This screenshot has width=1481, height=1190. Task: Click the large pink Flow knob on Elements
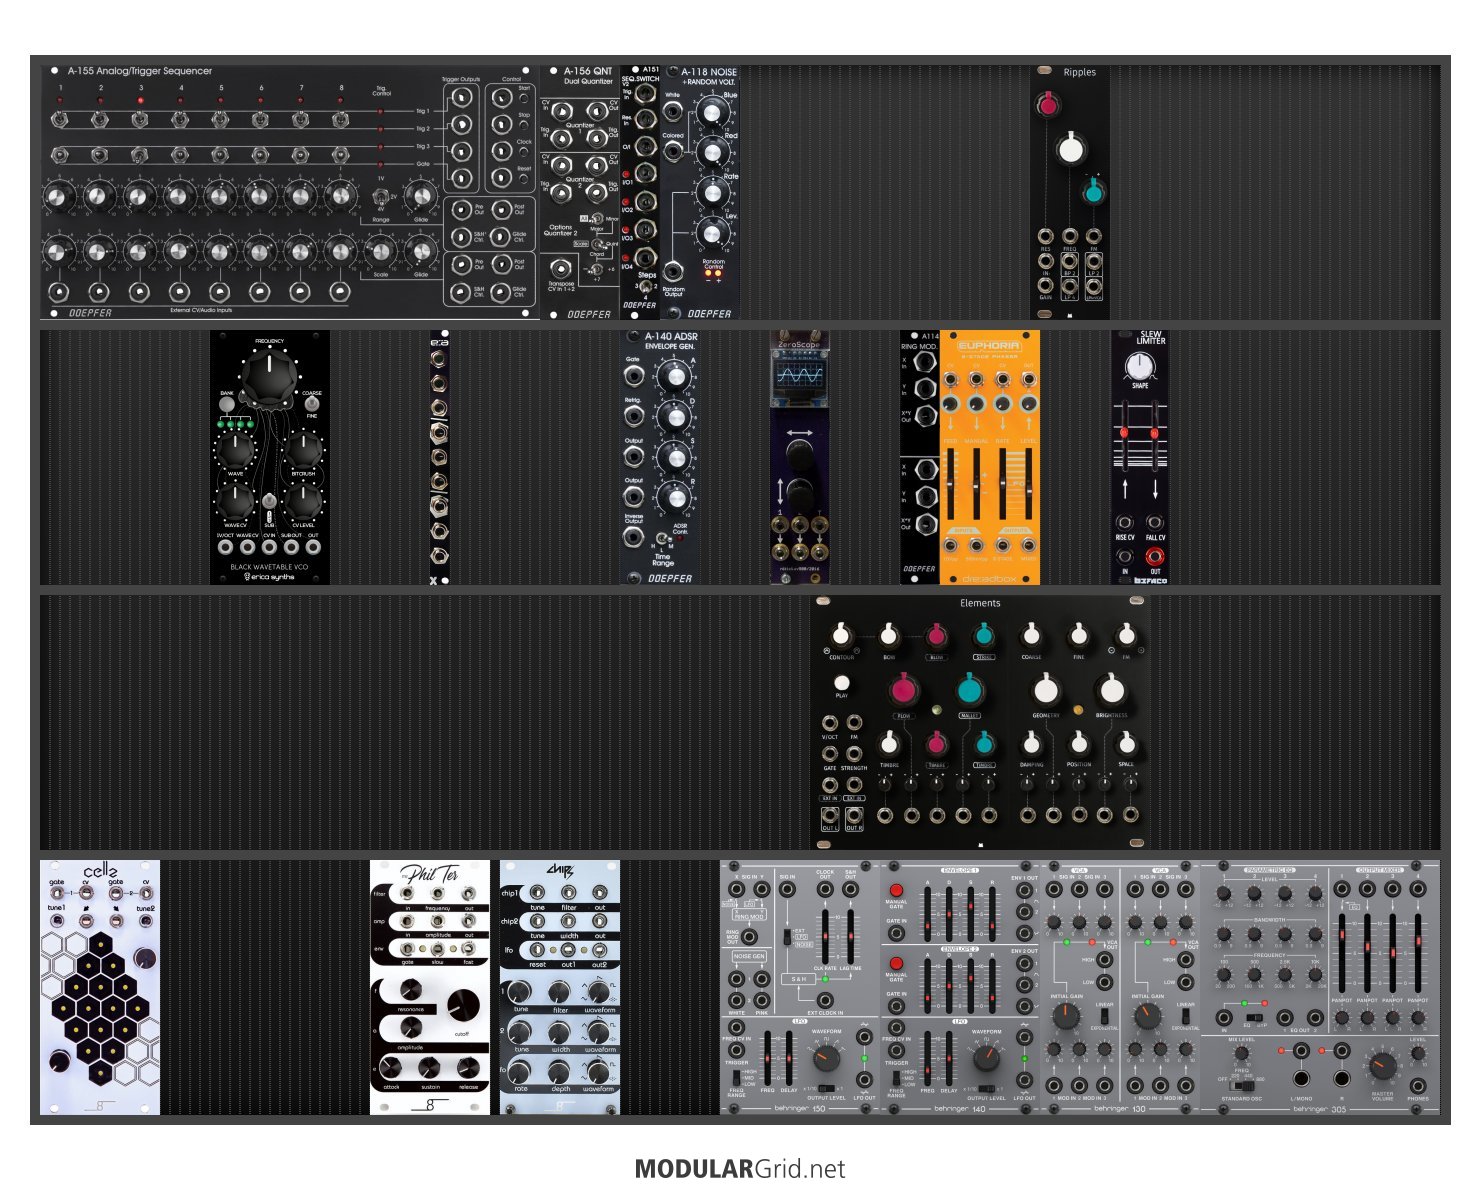[x=904, y=690]
